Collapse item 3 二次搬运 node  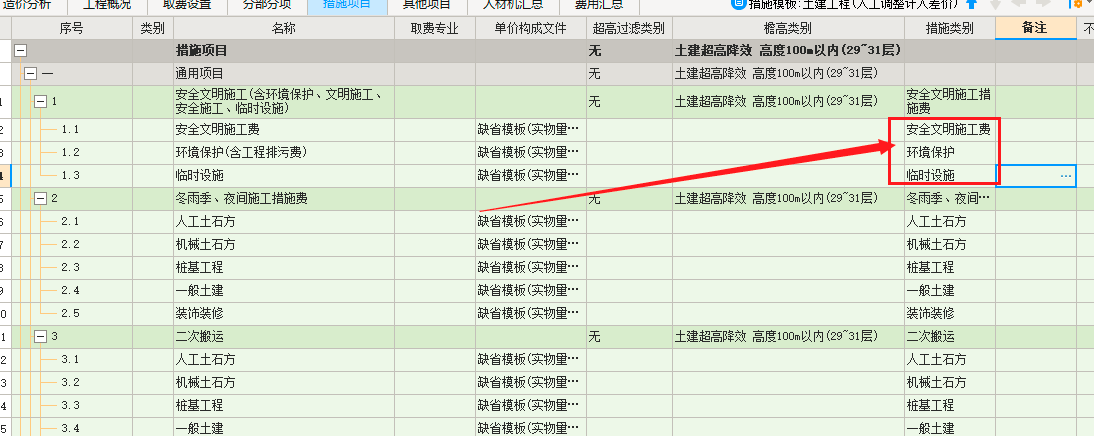coord(40,336)
